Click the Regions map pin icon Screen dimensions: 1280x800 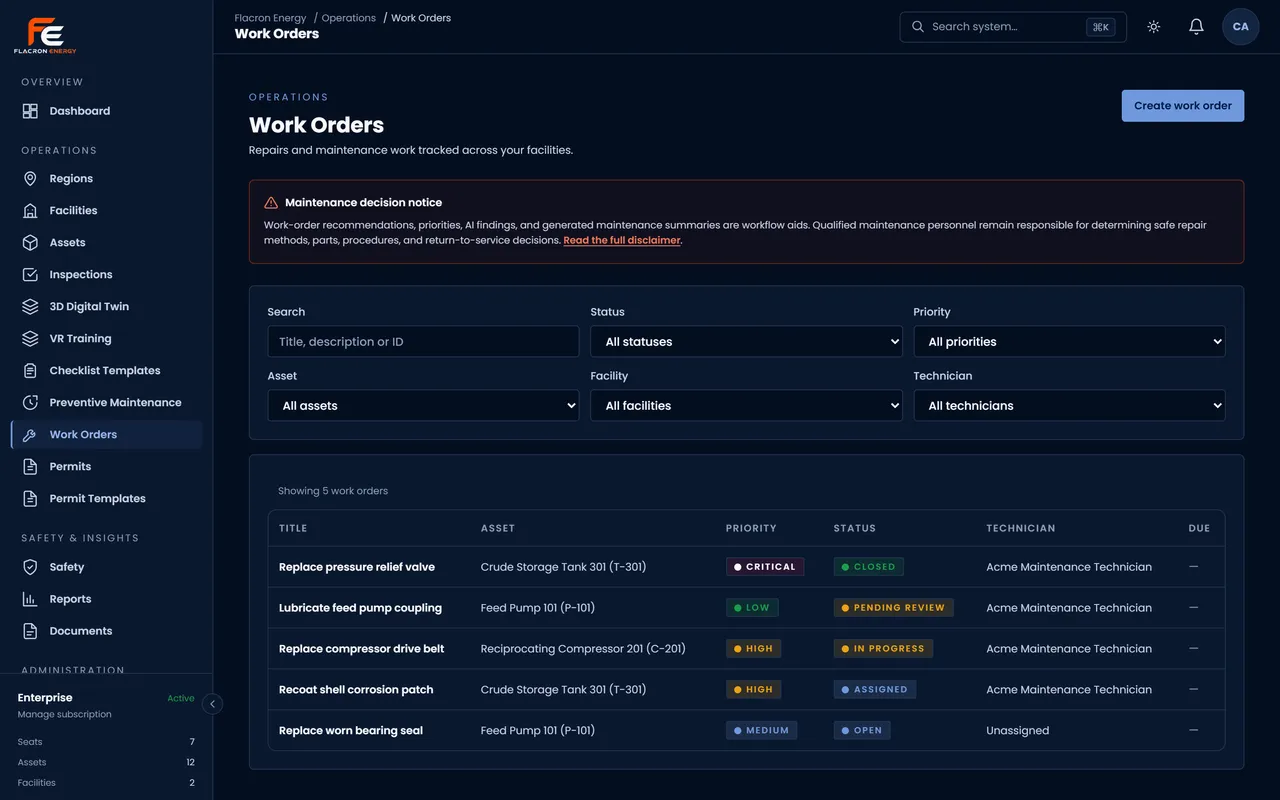30,179
